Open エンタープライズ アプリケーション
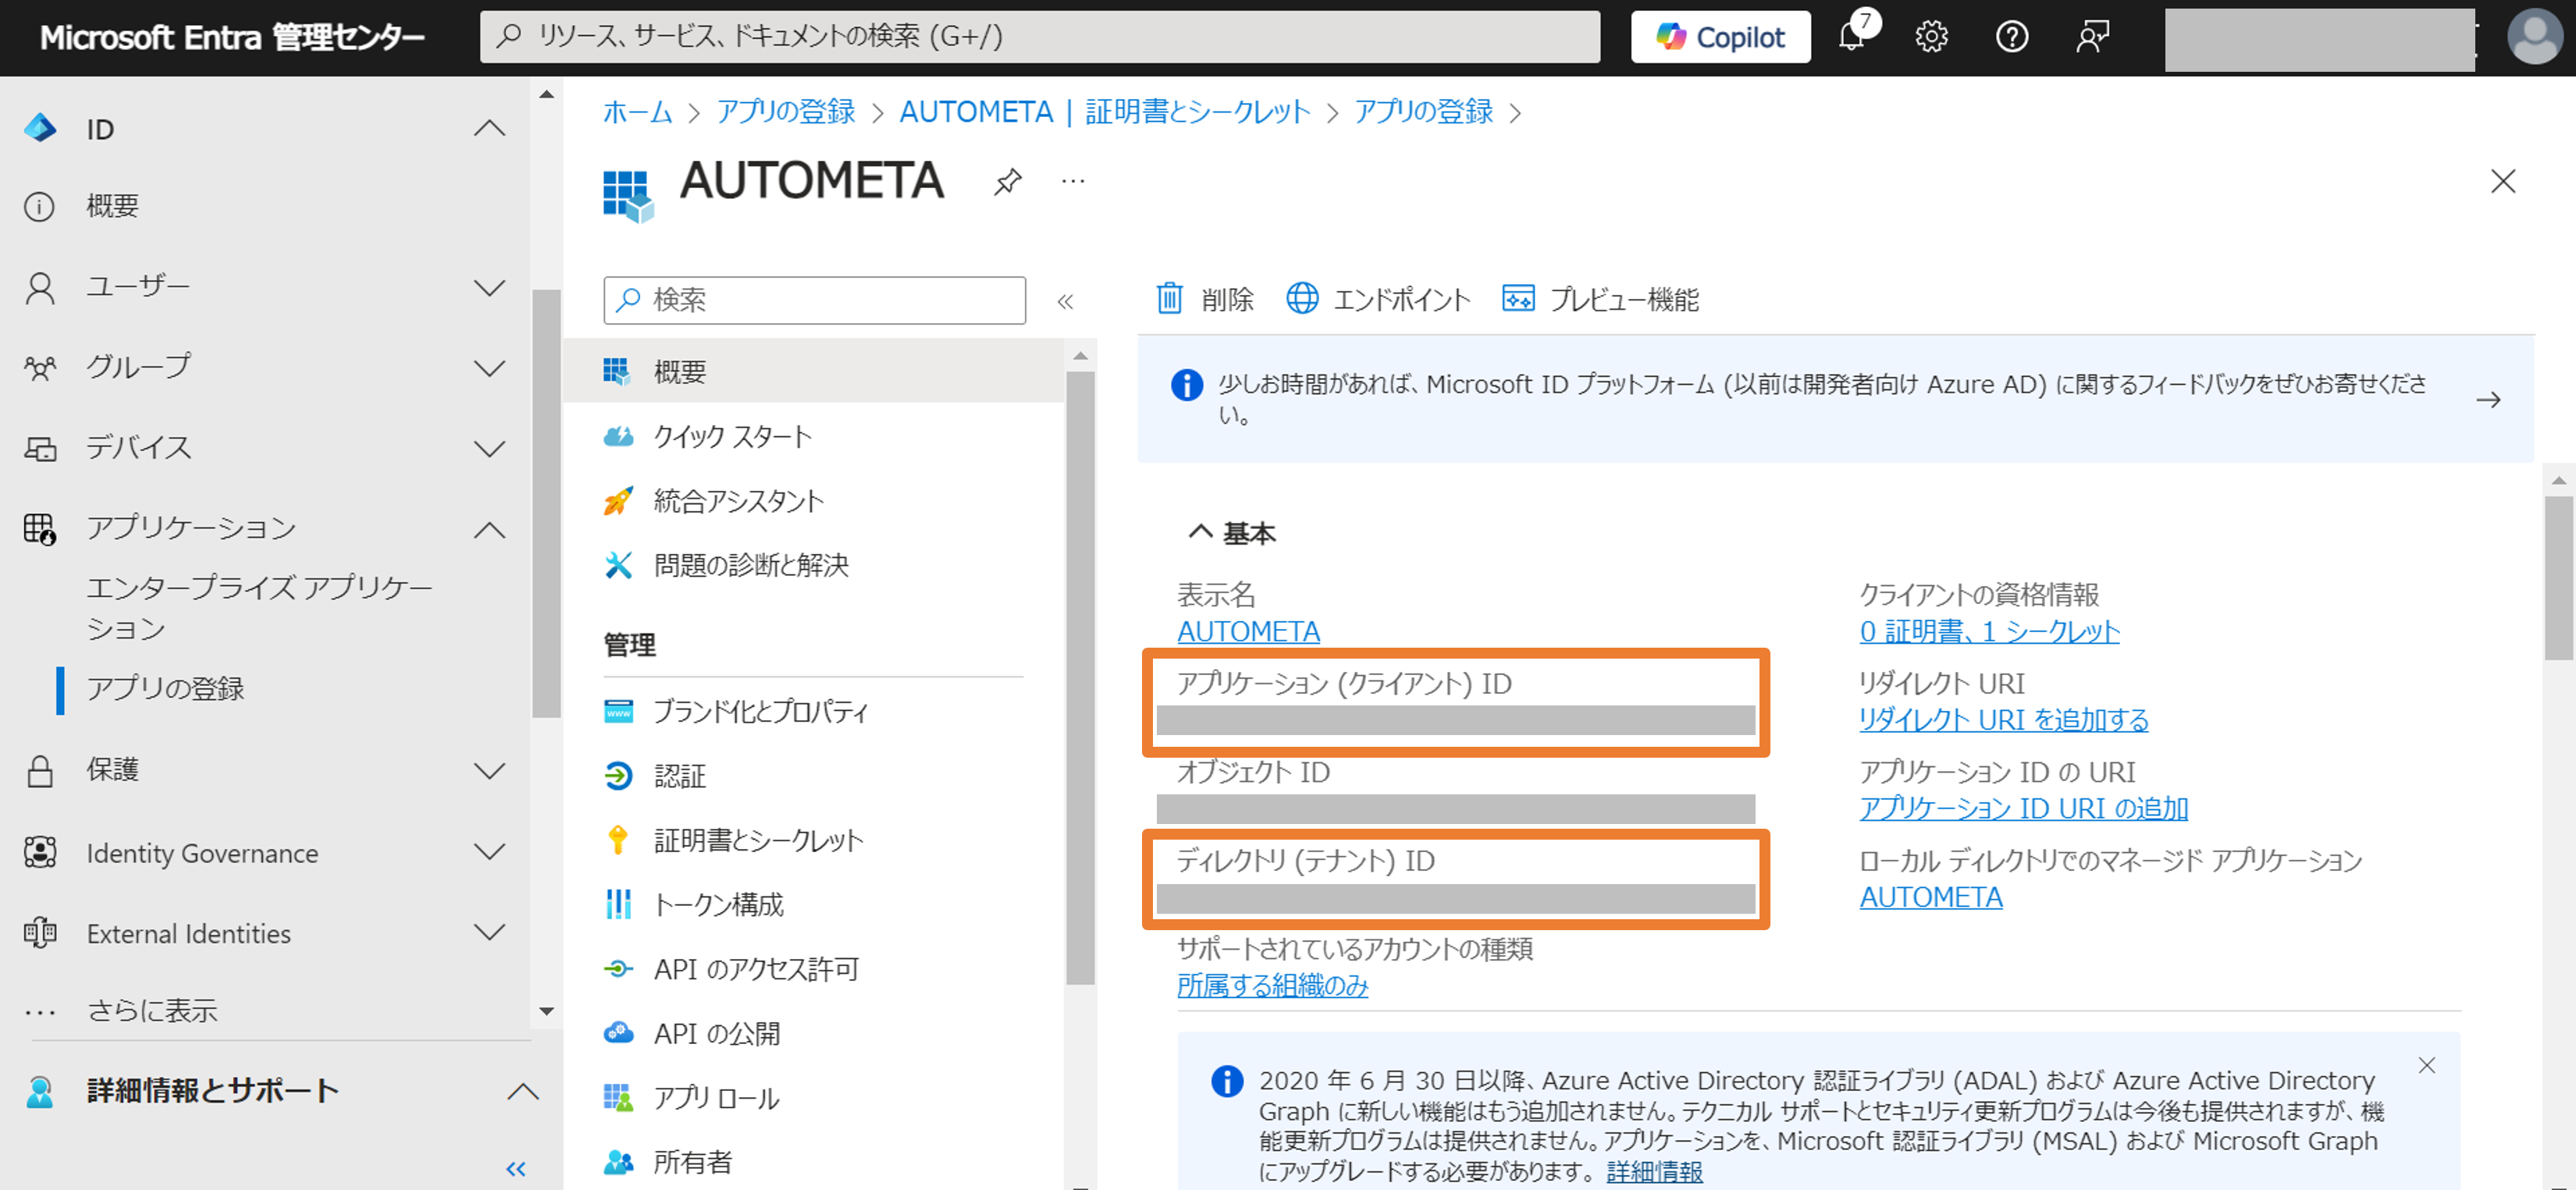The image size is (2576, 1190). [x=260, y=608]
